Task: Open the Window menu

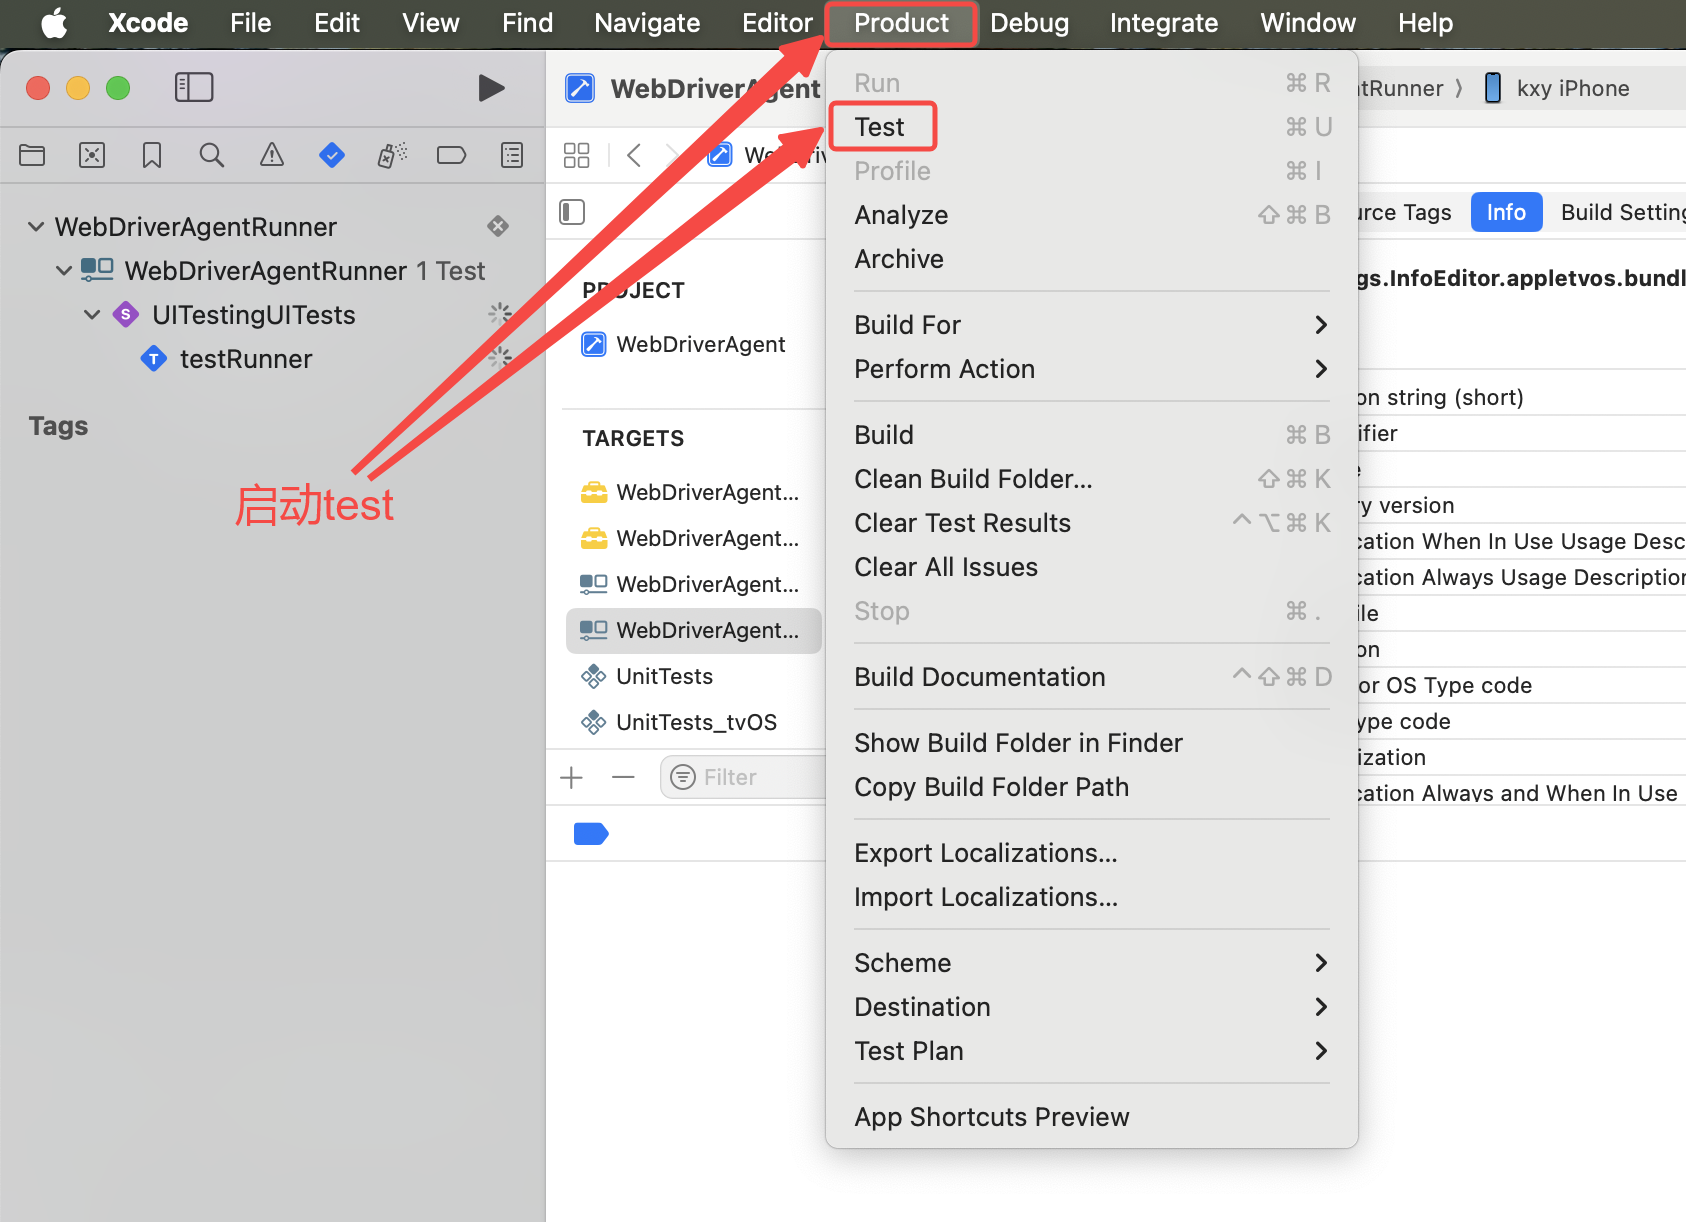Action: [1308, 22]
